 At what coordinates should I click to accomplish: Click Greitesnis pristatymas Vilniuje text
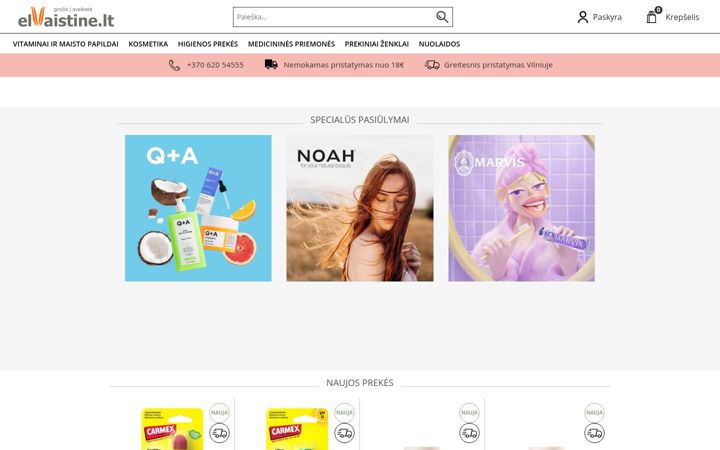pyautogui.click(x=498, y=65)
